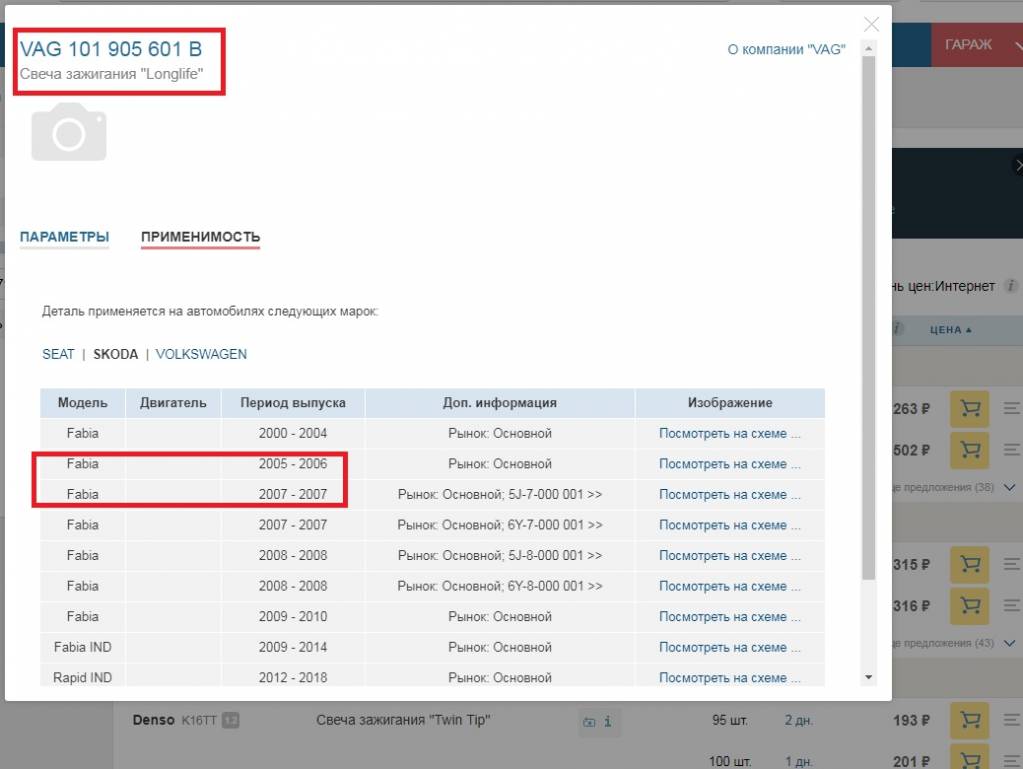Open the list menu beside the 263 ₽ offer

pos(1011,408)
